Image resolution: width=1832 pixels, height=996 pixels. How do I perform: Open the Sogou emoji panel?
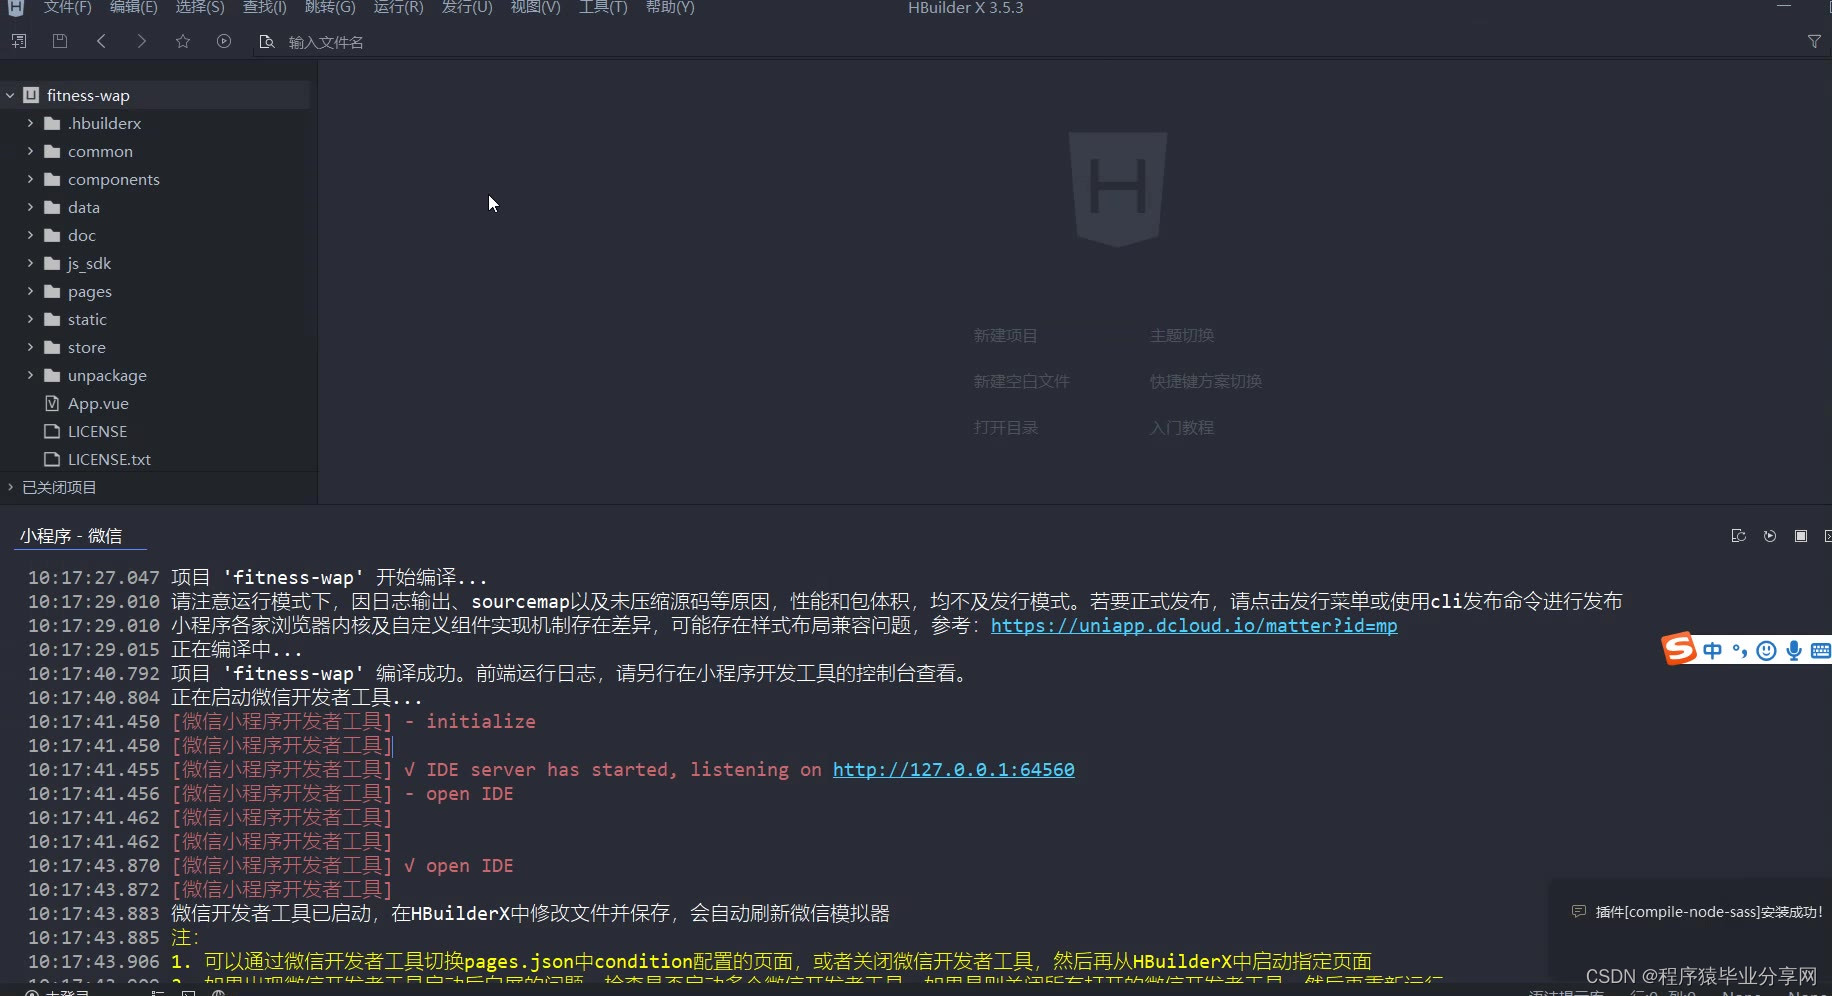(x=1767, y=651)
